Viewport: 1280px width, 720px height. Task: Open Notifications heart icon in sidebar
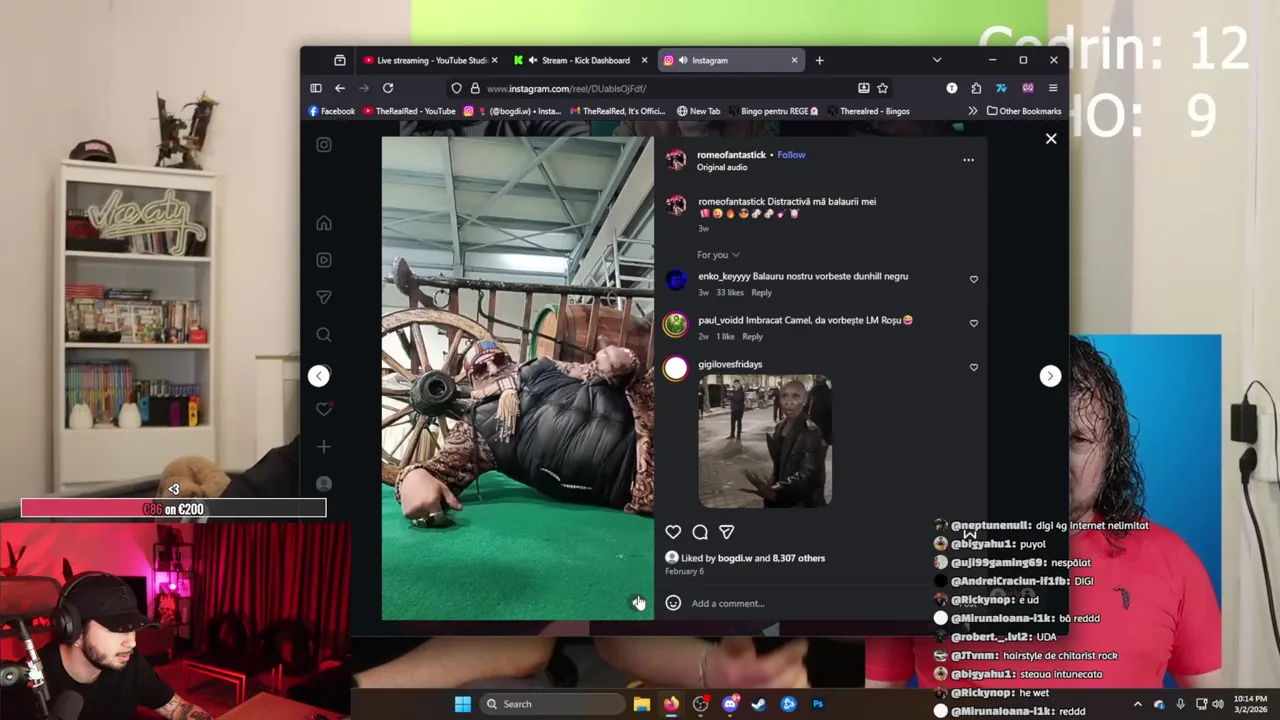coord(324,409)
